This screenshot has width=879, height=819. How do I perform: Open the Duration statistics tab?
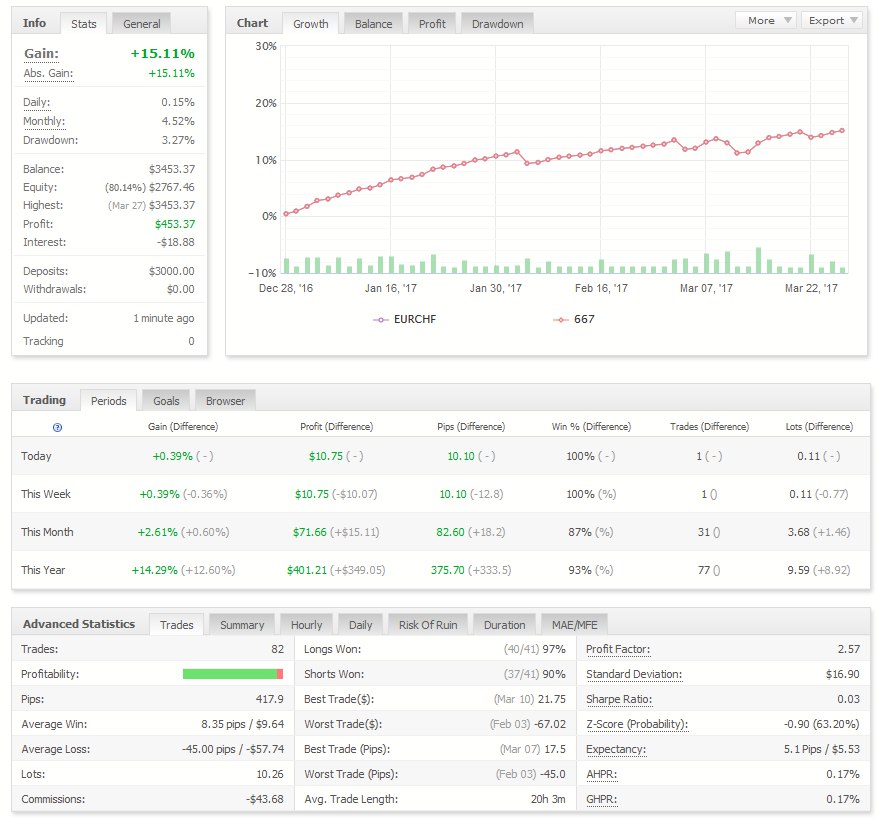505,624
